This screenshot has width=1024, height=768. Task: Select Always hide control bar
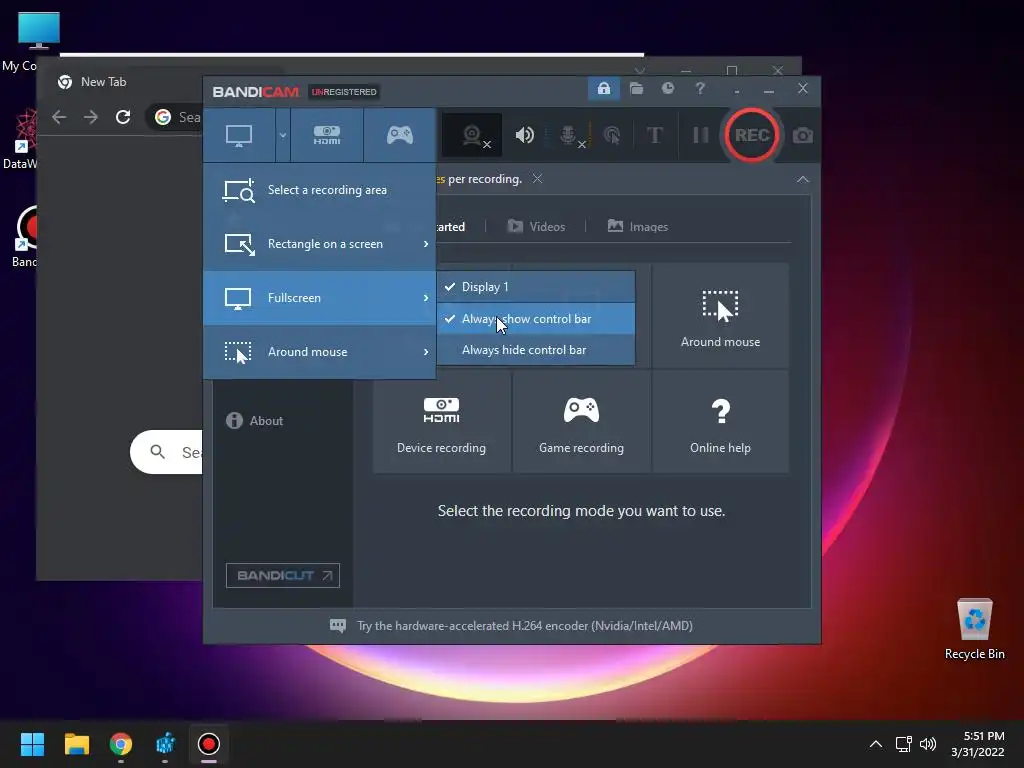click(536, 350)
